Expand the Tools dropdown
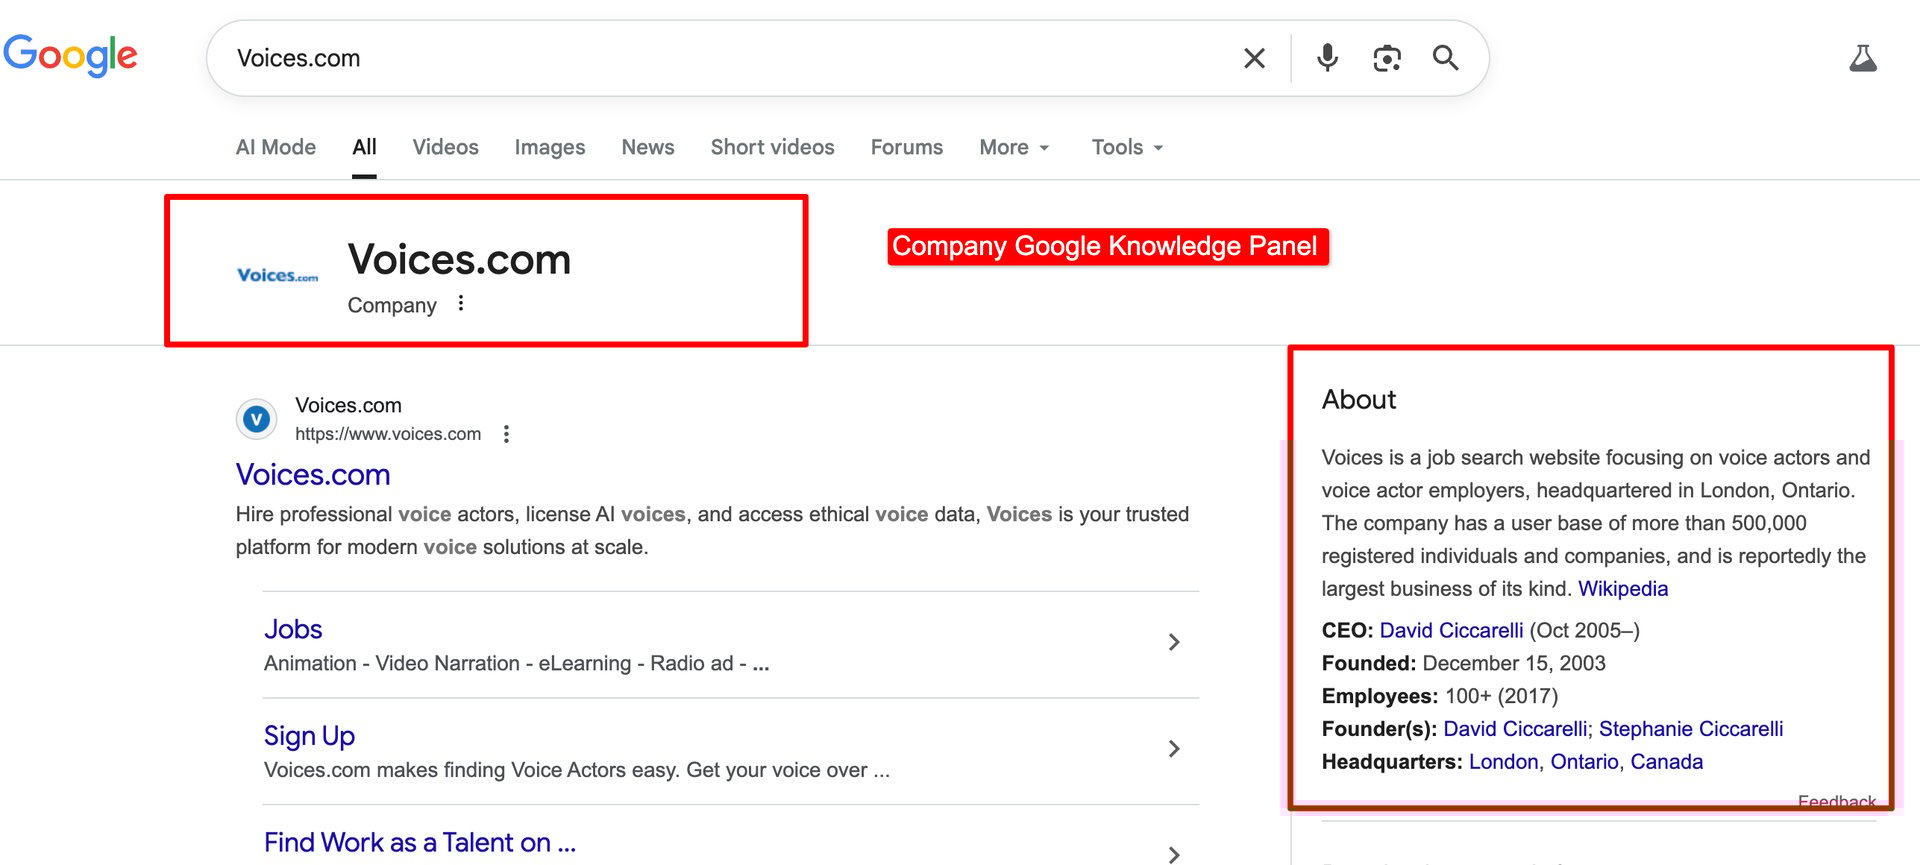This screenshot has height=865, width=1920. tap(1128, 147)
